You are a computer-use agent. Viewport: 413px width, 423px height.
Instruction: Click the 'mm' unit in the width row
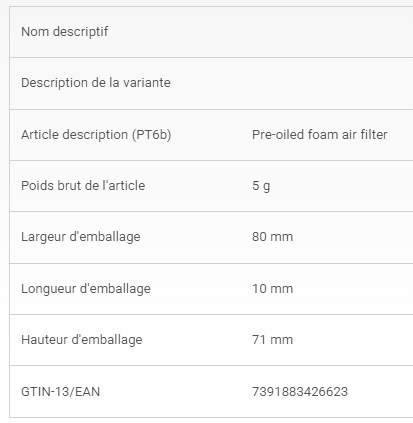282,237
